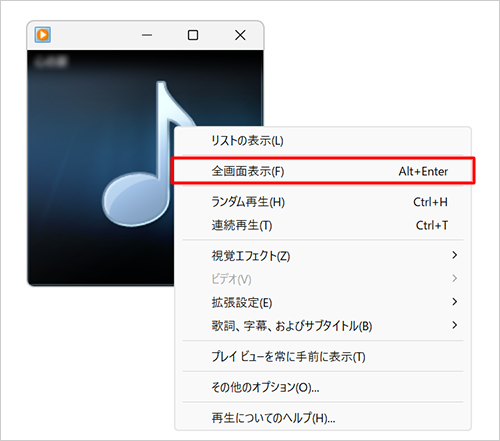Click the Alt+Enter shortcut label
This screenshot has width=500, height=441.
[423, 171]
